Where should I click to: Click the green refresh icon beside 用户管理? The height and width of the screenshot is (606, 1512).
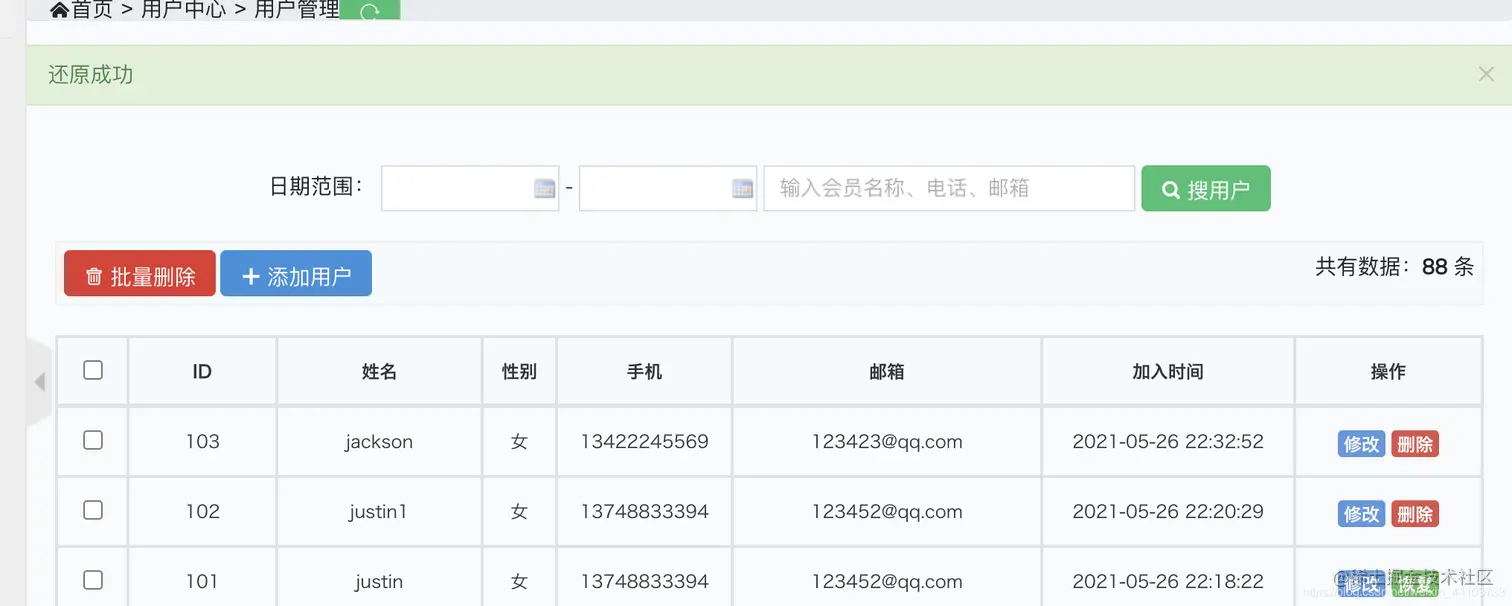pos(370,9)
